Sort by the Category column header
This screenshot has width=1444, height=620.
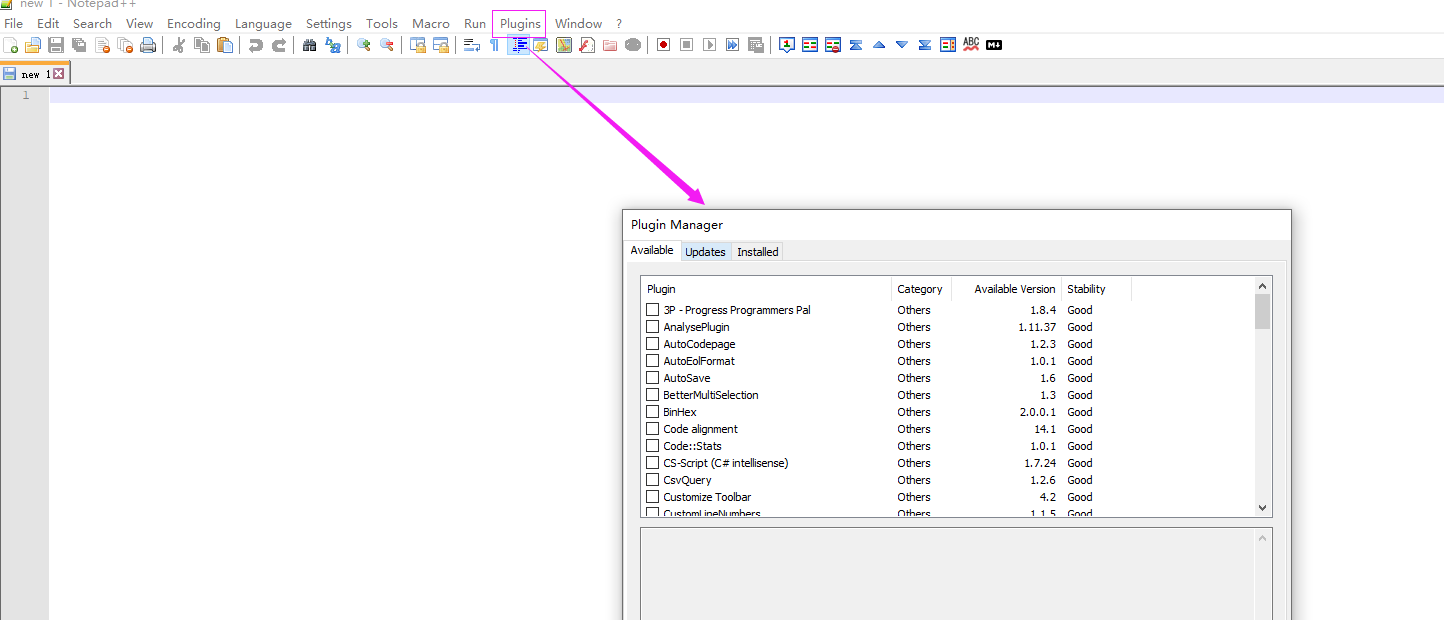coord(921,289)
